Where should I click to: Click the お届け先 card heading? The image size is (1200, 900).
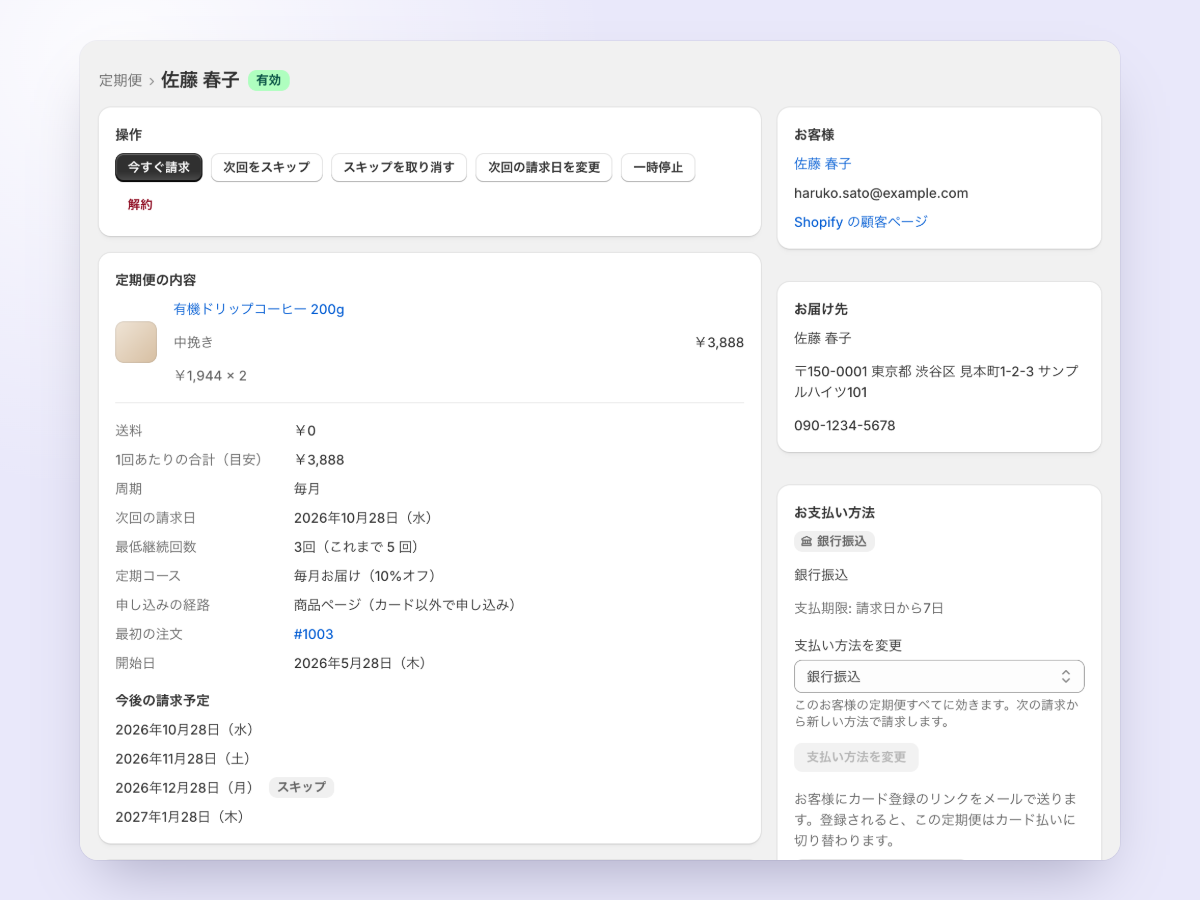coord(821,310)
